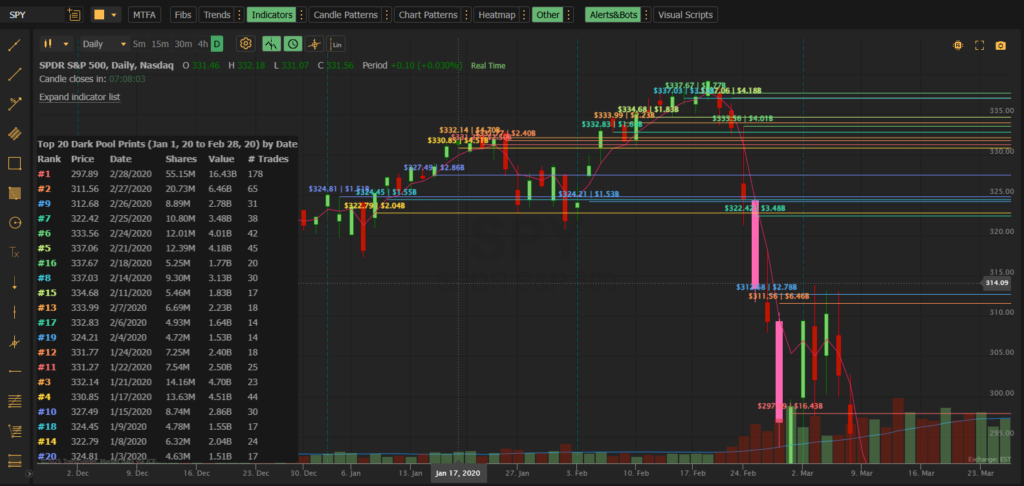1024x486 pixels.
Task: Enter fullscreen chart mode
Action: [x=979, y=45]
